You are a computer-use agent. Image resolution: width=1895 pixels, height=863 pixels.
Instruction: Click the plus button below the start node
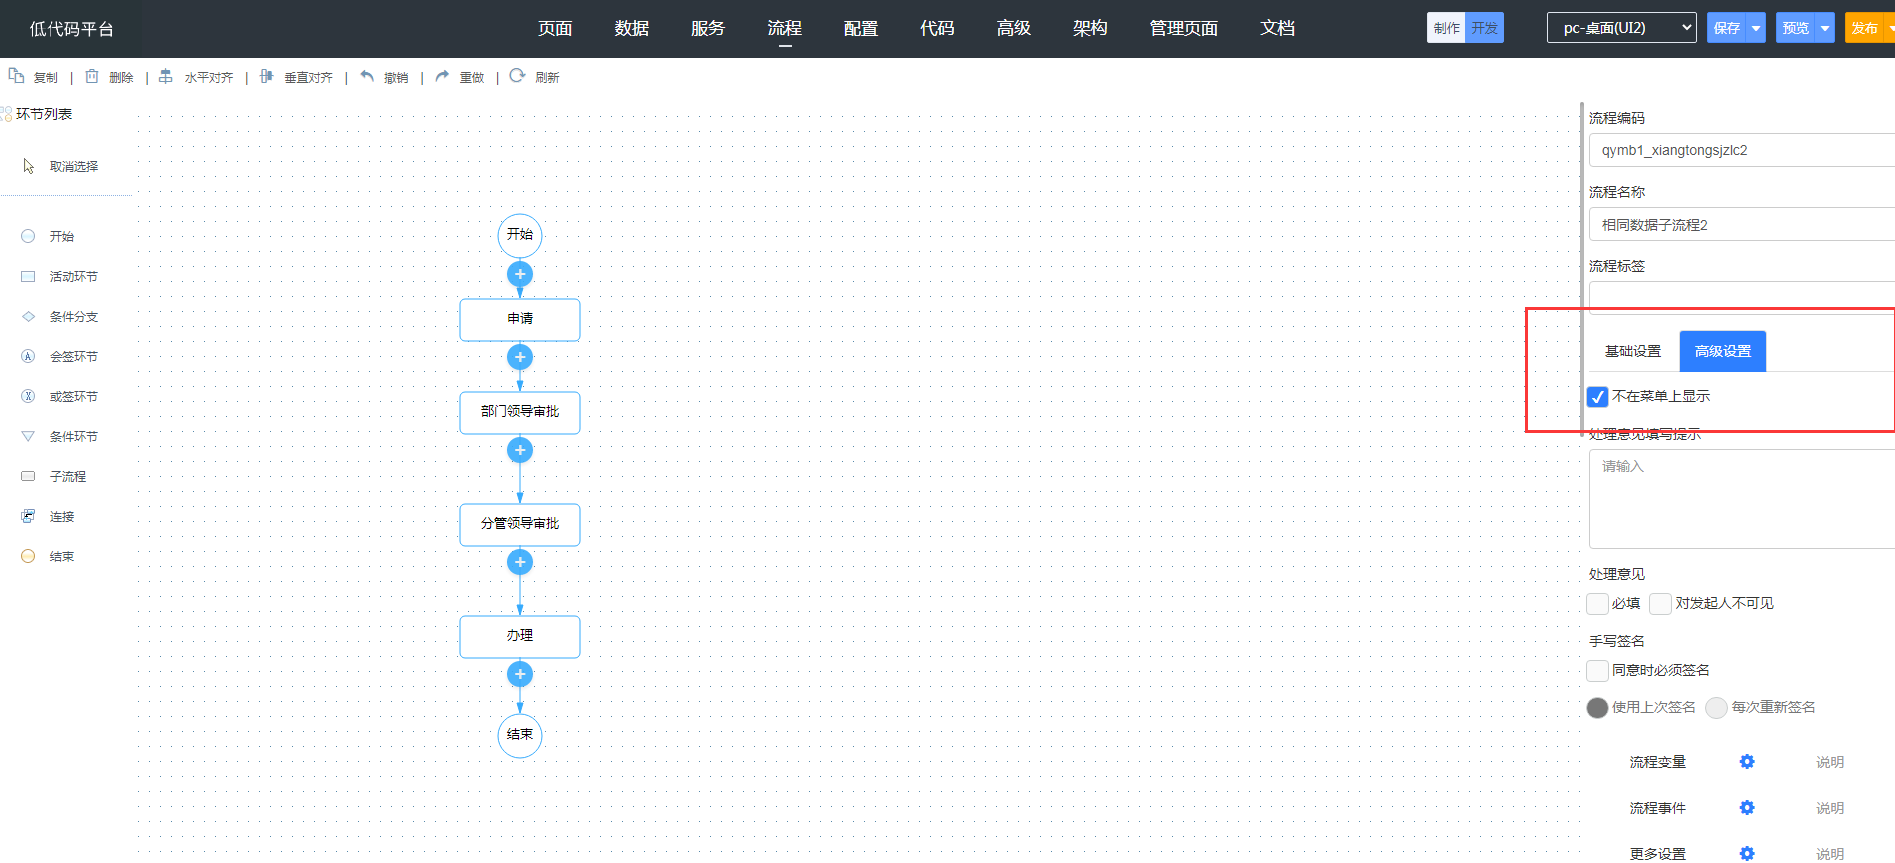pyautogui.click(x=519, y=274)
